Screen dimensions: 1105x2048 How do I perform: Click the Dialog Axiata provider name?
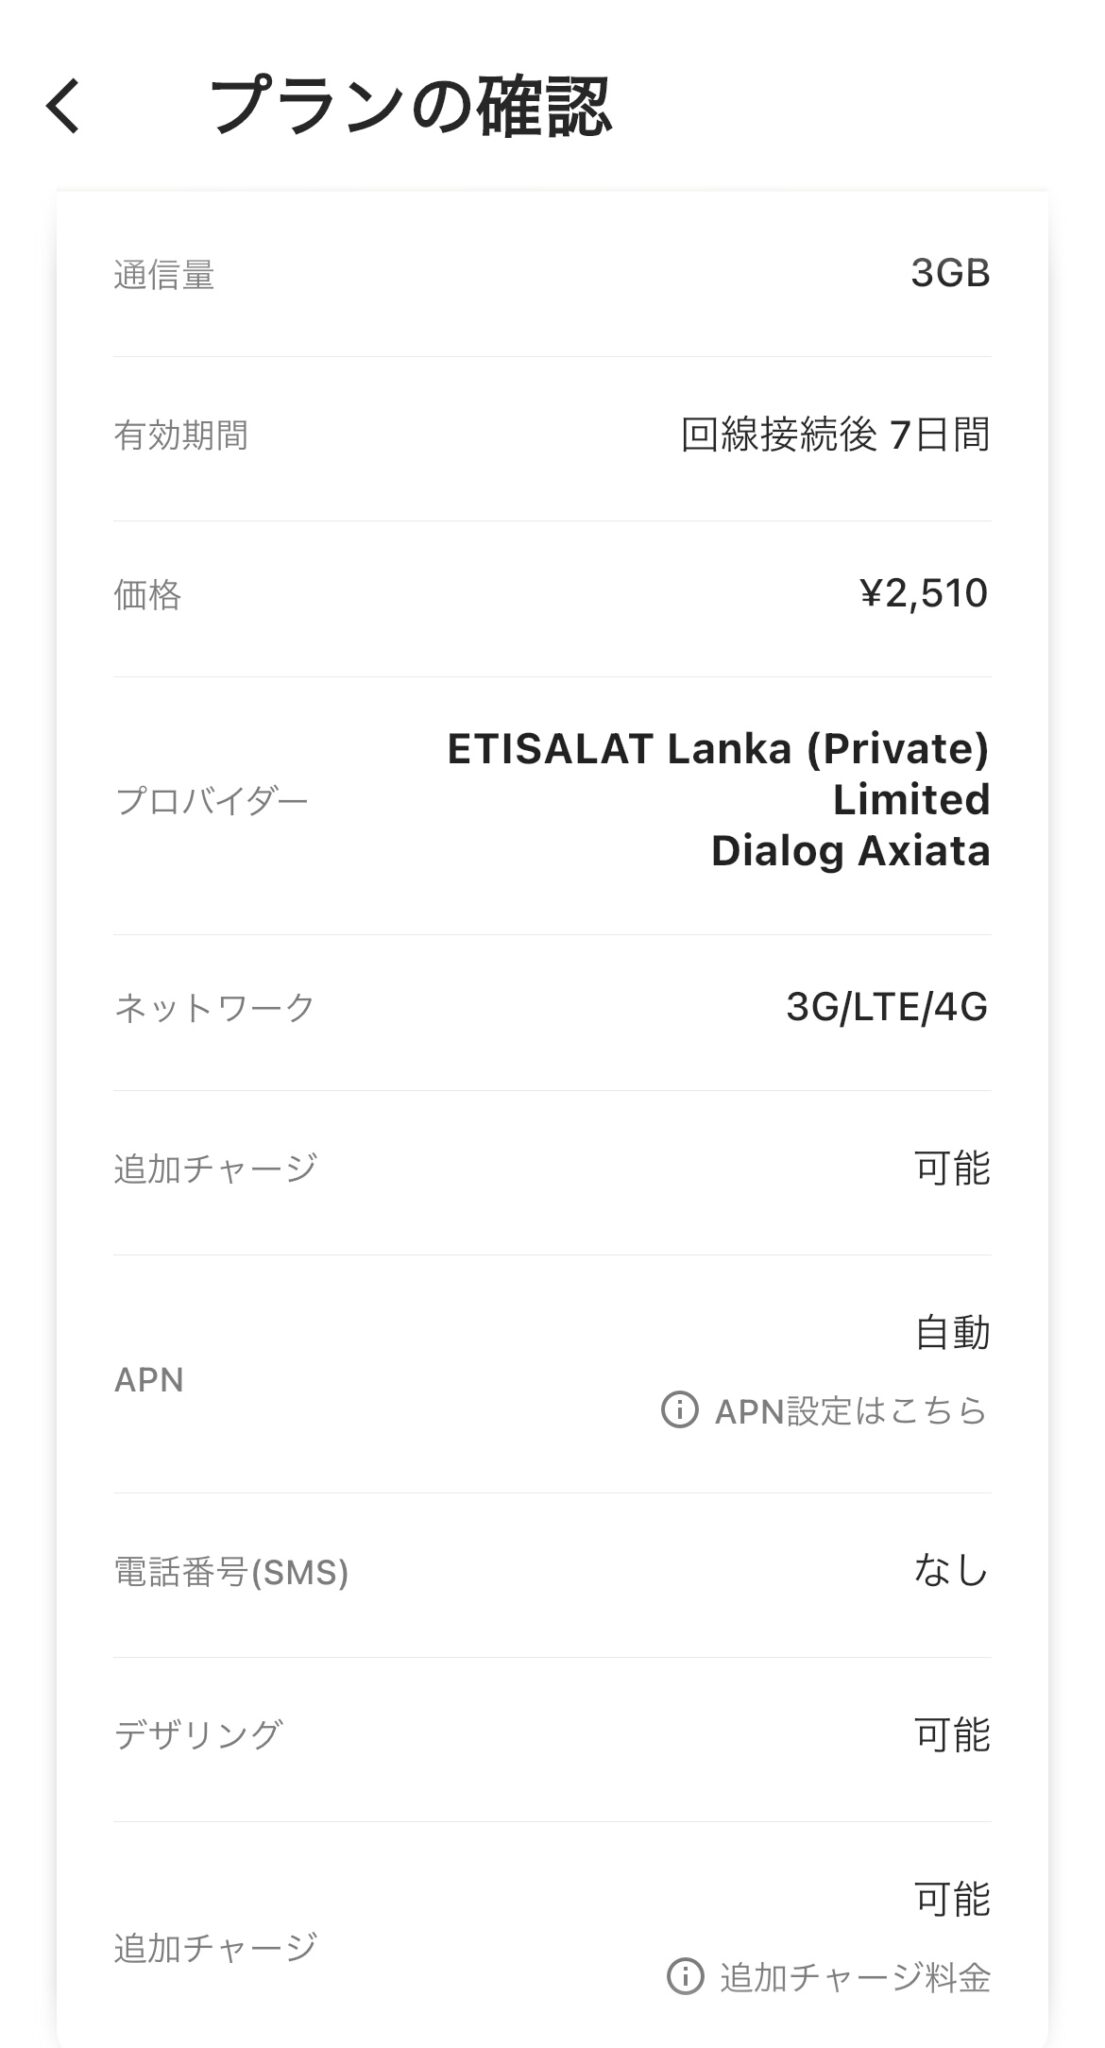coord(850,851)
